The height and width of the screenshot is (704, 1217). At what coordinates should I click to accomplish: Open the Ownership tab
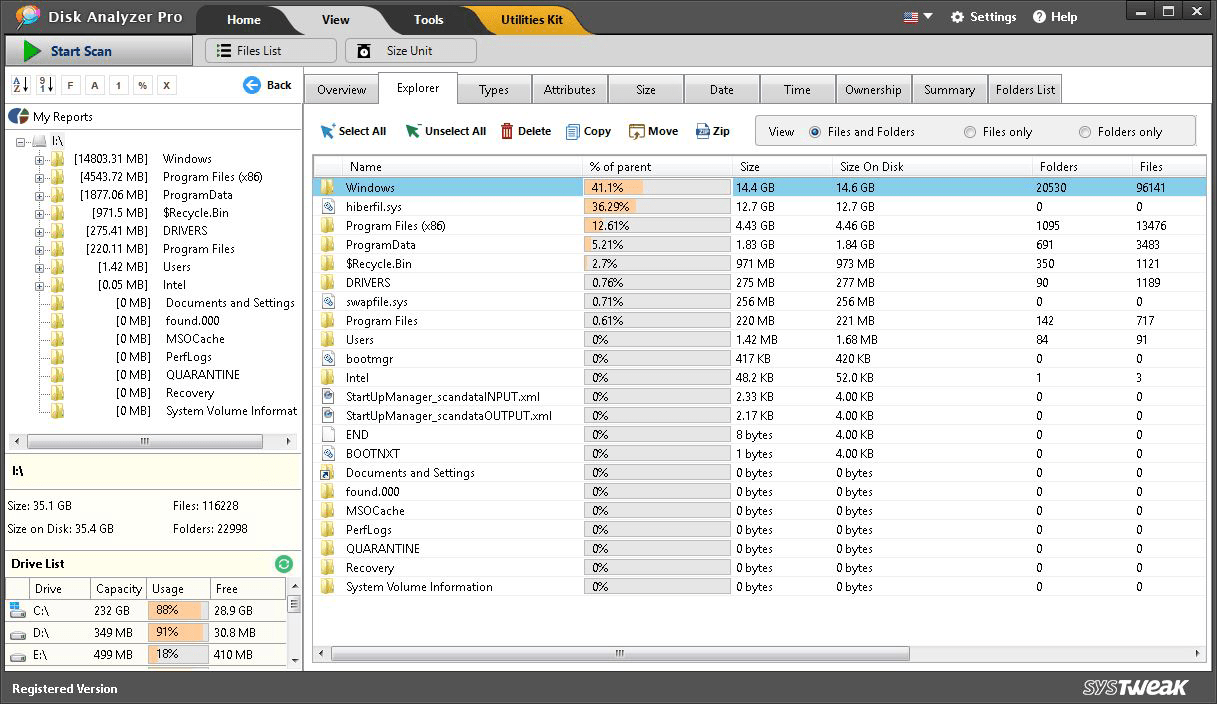pyautogui.click(x=873, y=90)
